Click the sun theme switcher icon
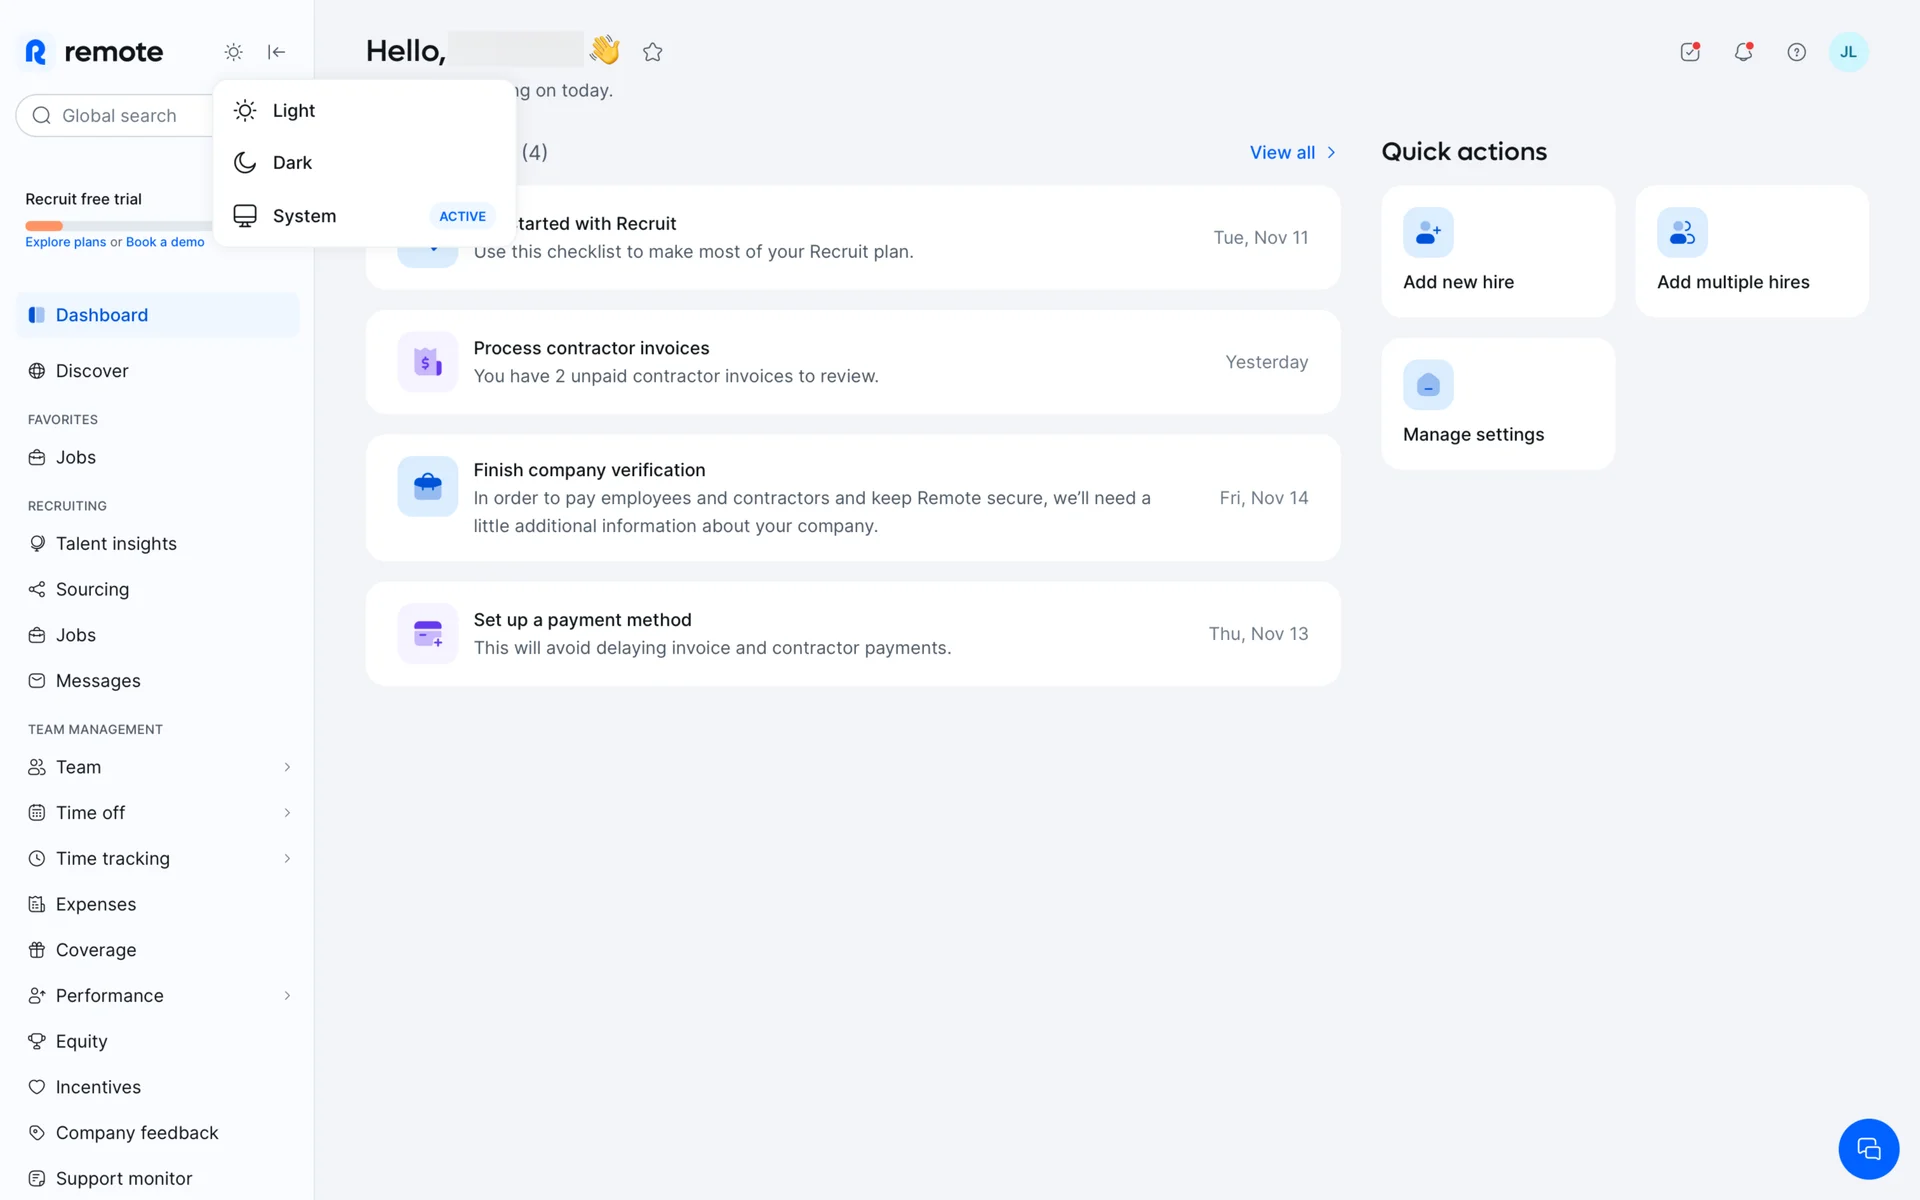The height and width of the screenshot is (1200, 1920). [233, 52]
